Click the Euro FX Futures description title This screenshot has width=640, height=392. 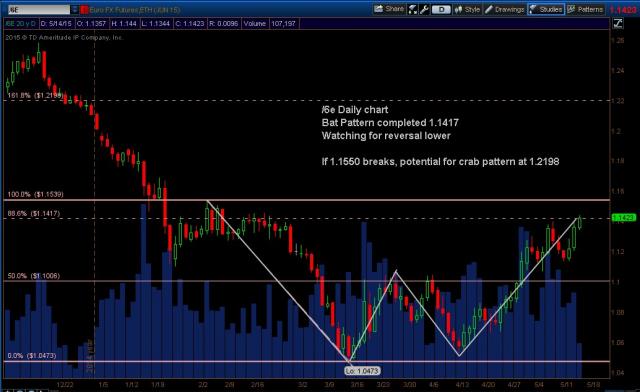(x=134, y=9)
